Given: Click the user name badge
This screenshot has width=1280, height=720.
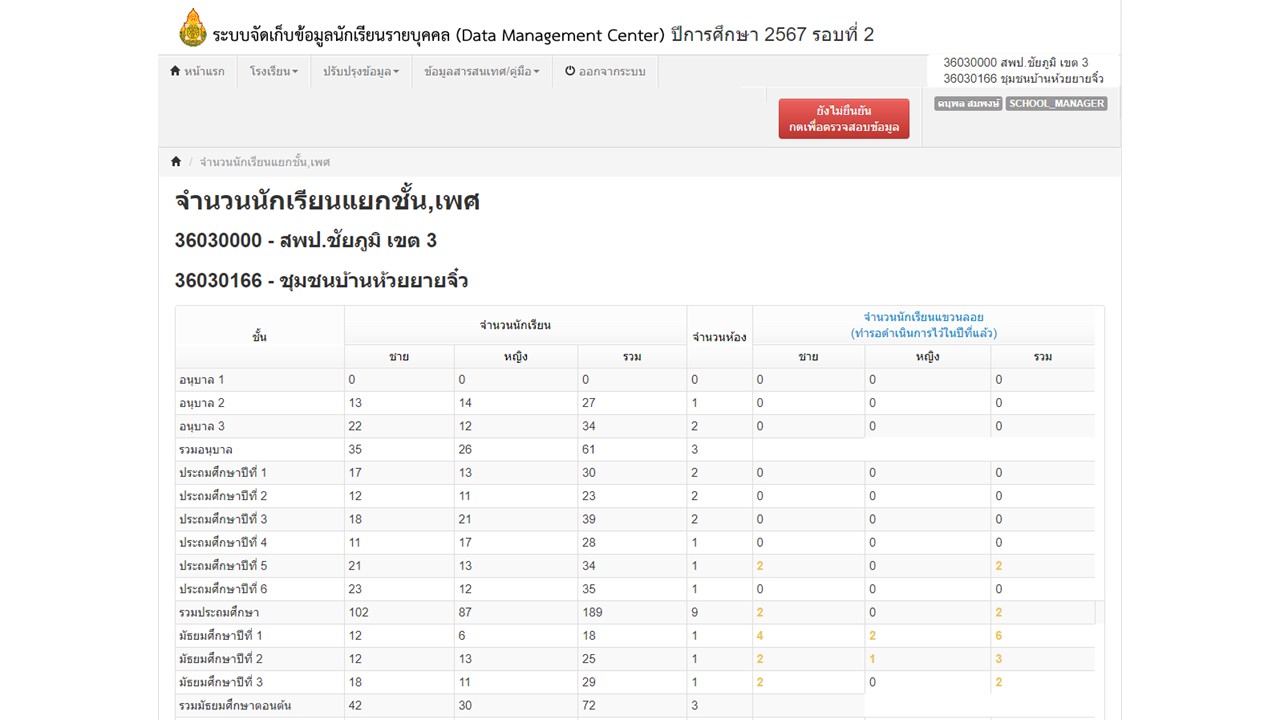Looking at the screenshot, I should [x=967, y=104].
